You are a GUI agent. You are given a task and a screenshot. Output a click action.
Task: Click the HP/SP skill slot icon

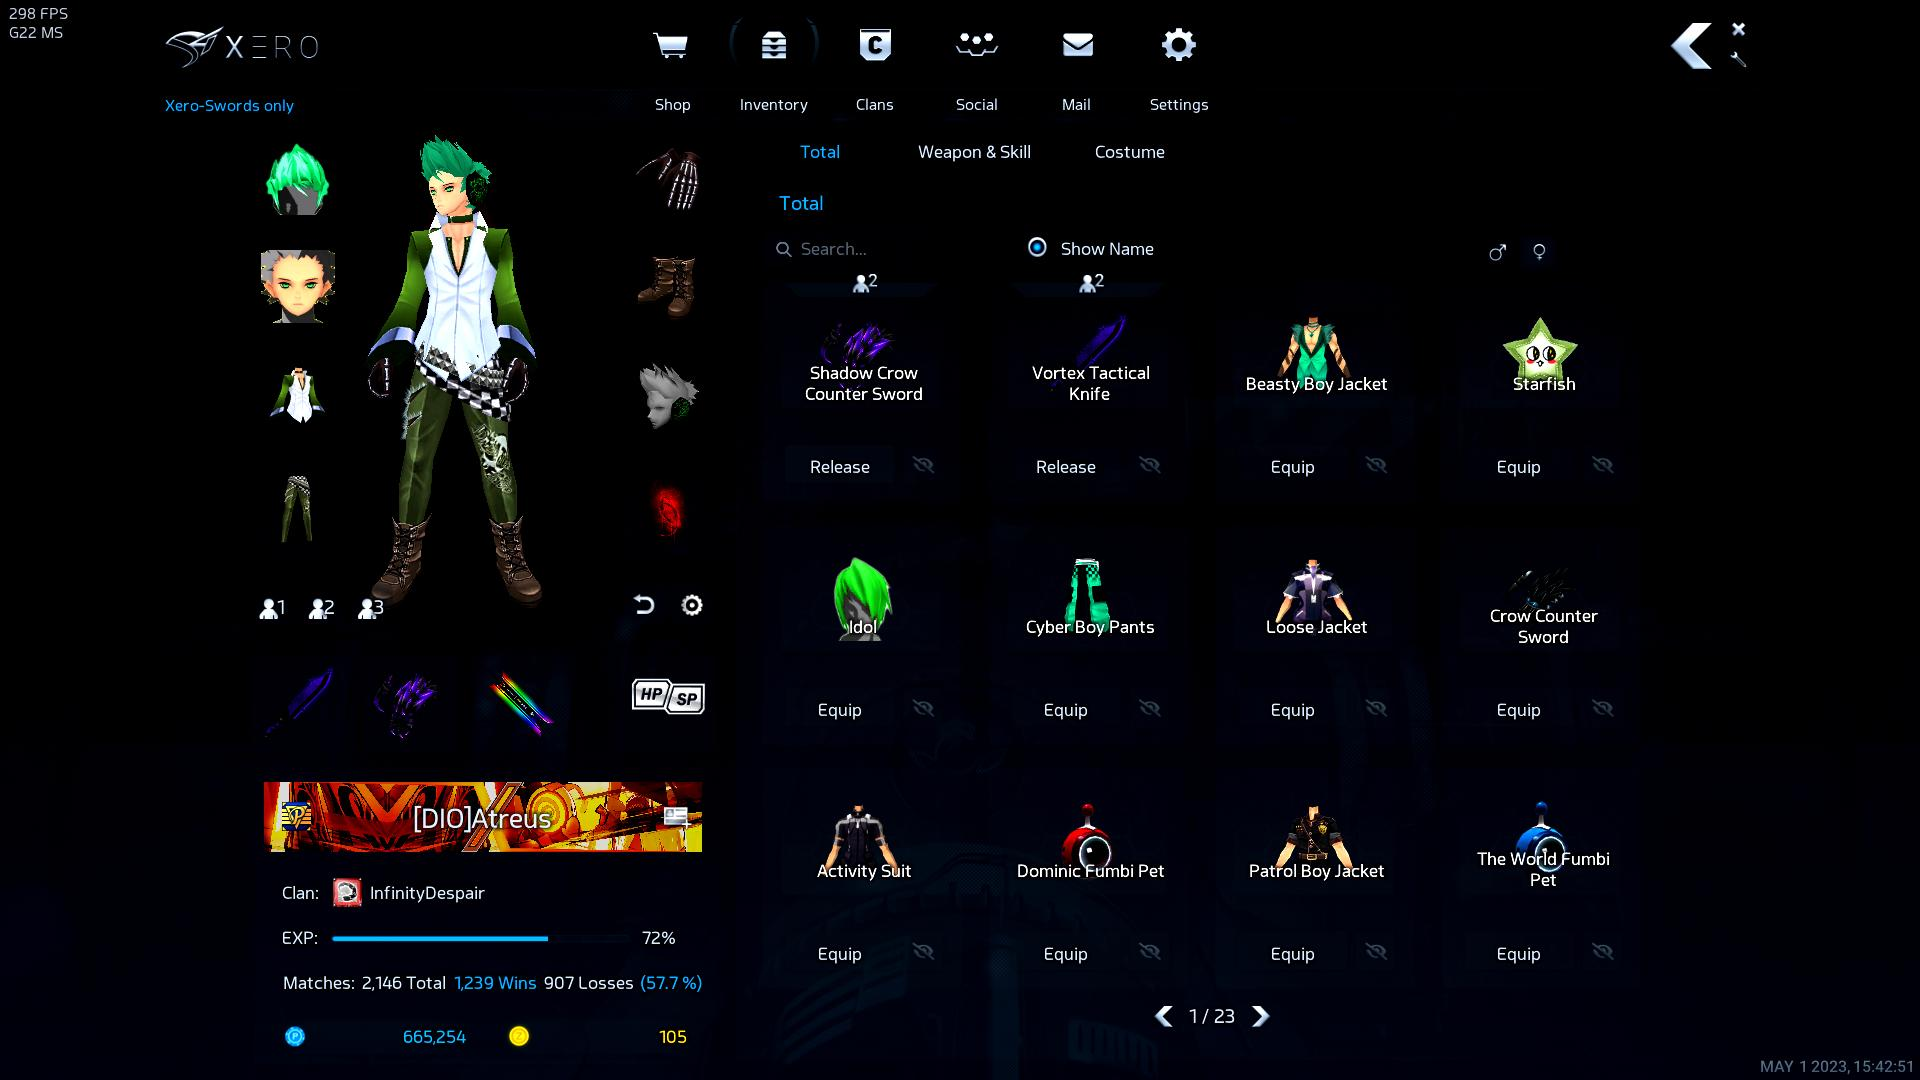click(x=668, y=696)
